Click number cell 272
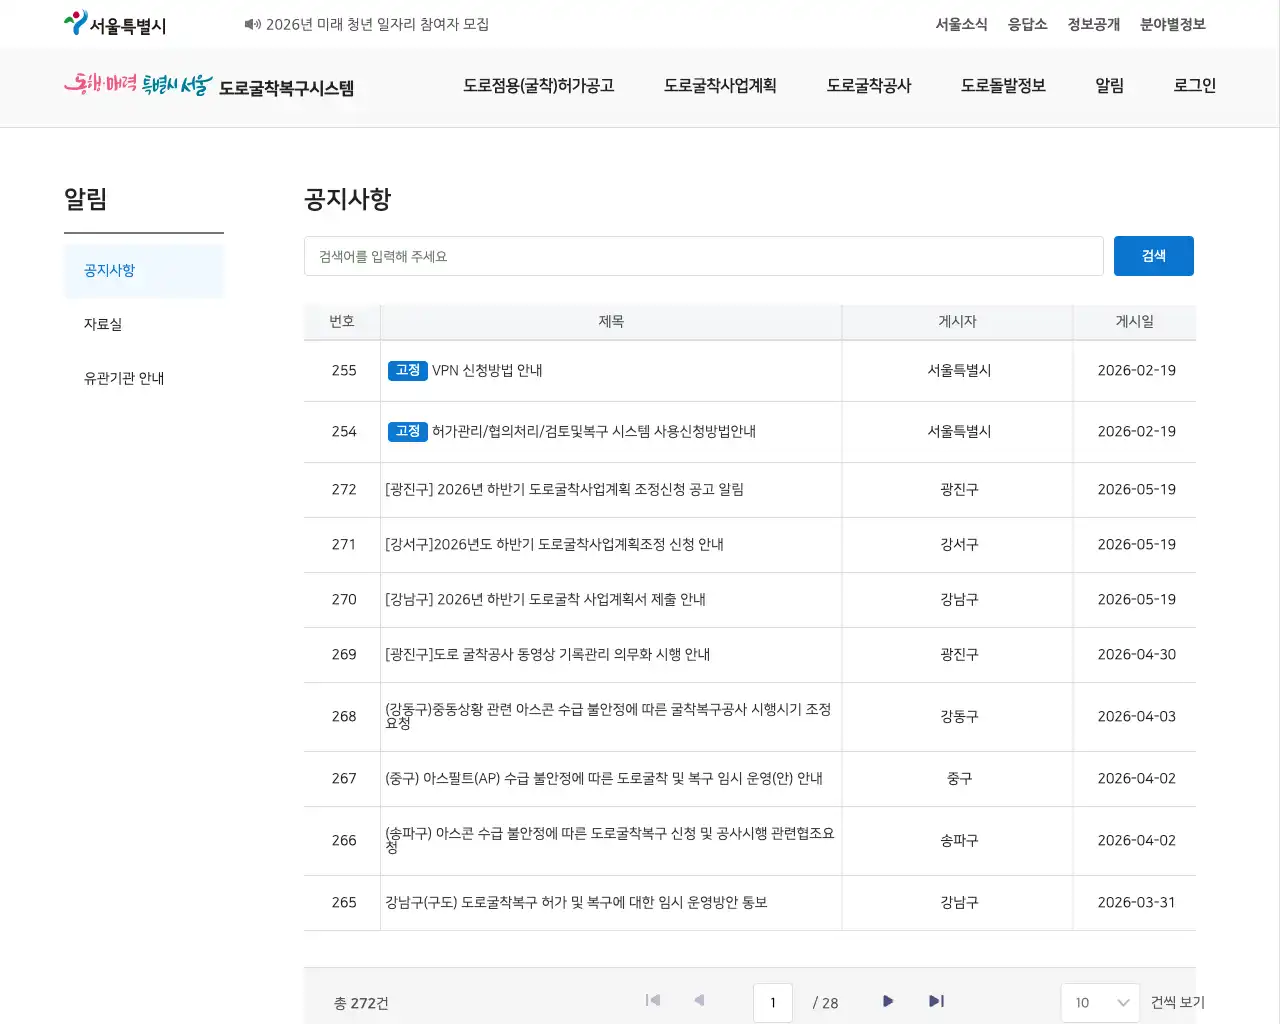1280x1024 pixels. [344, 489]
